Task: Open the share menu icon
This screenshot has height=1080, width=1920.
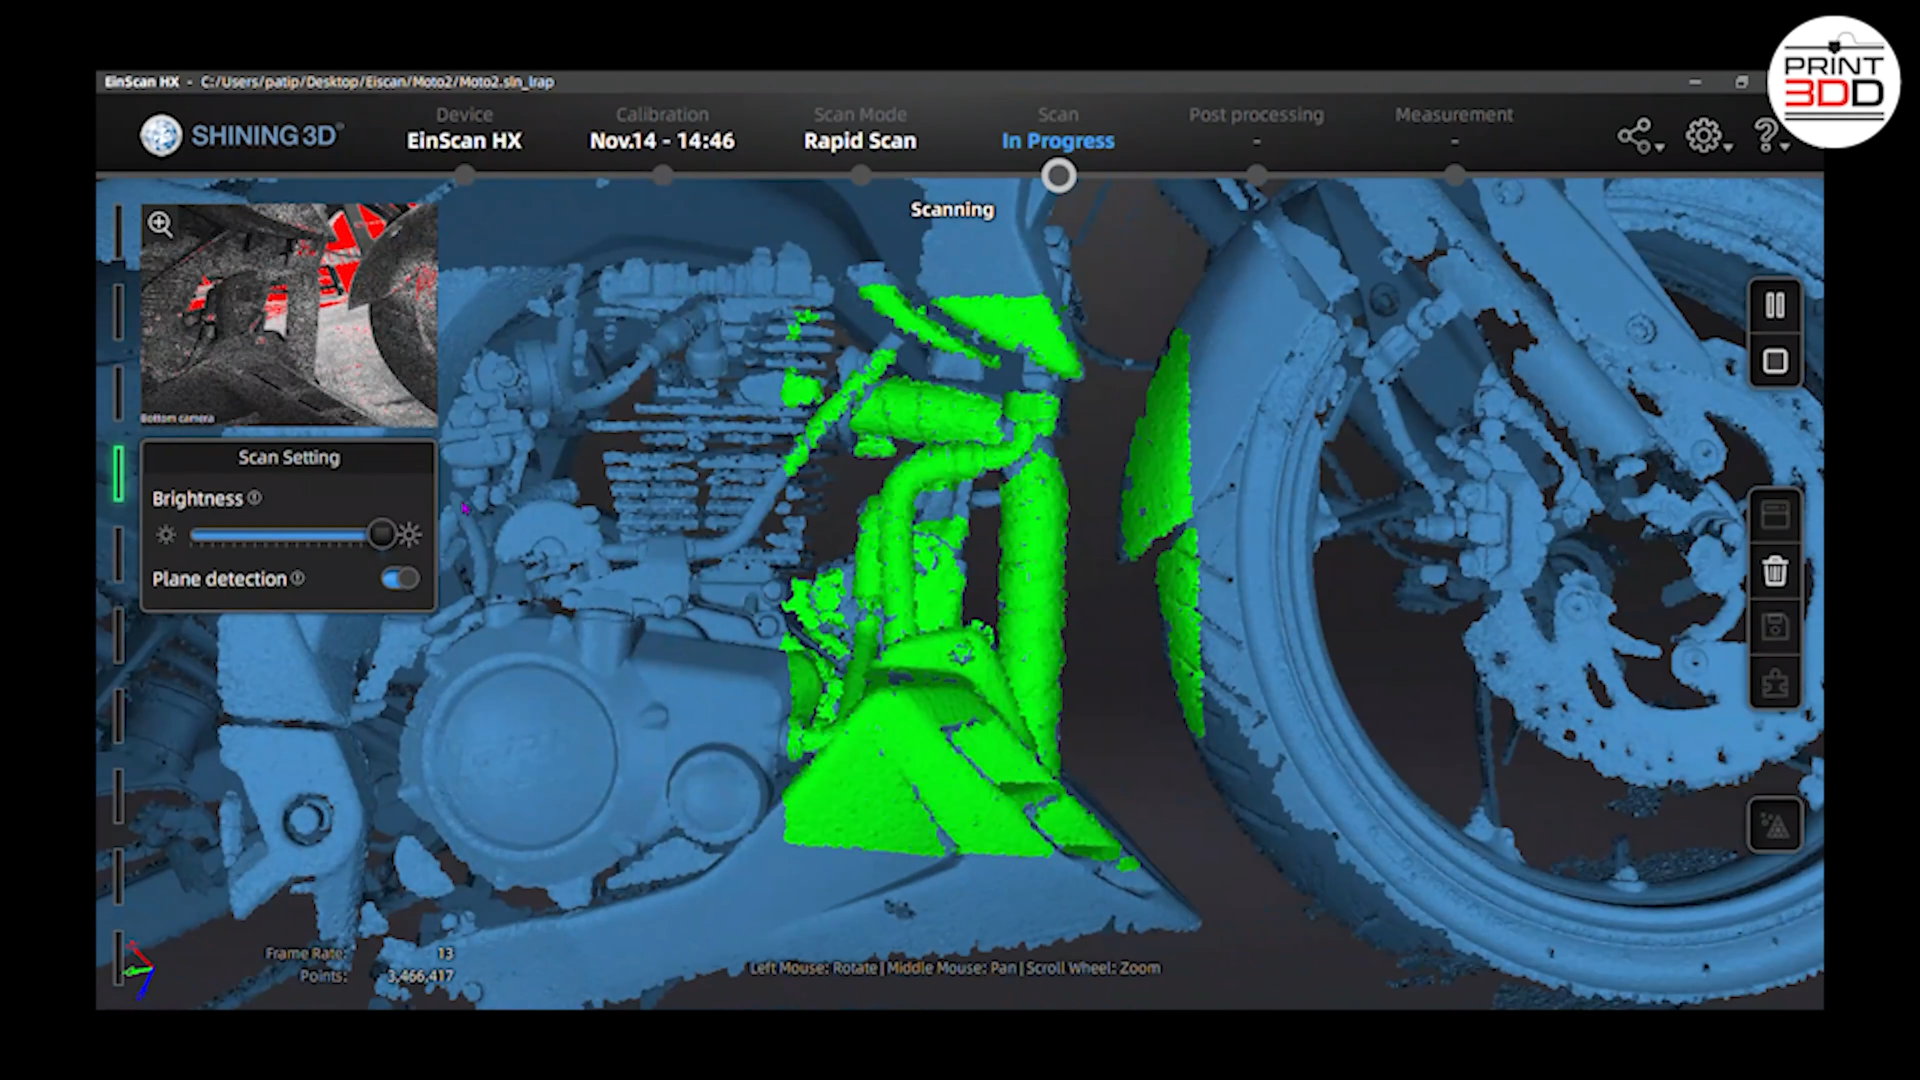Action: click(x=1639, y=136)
